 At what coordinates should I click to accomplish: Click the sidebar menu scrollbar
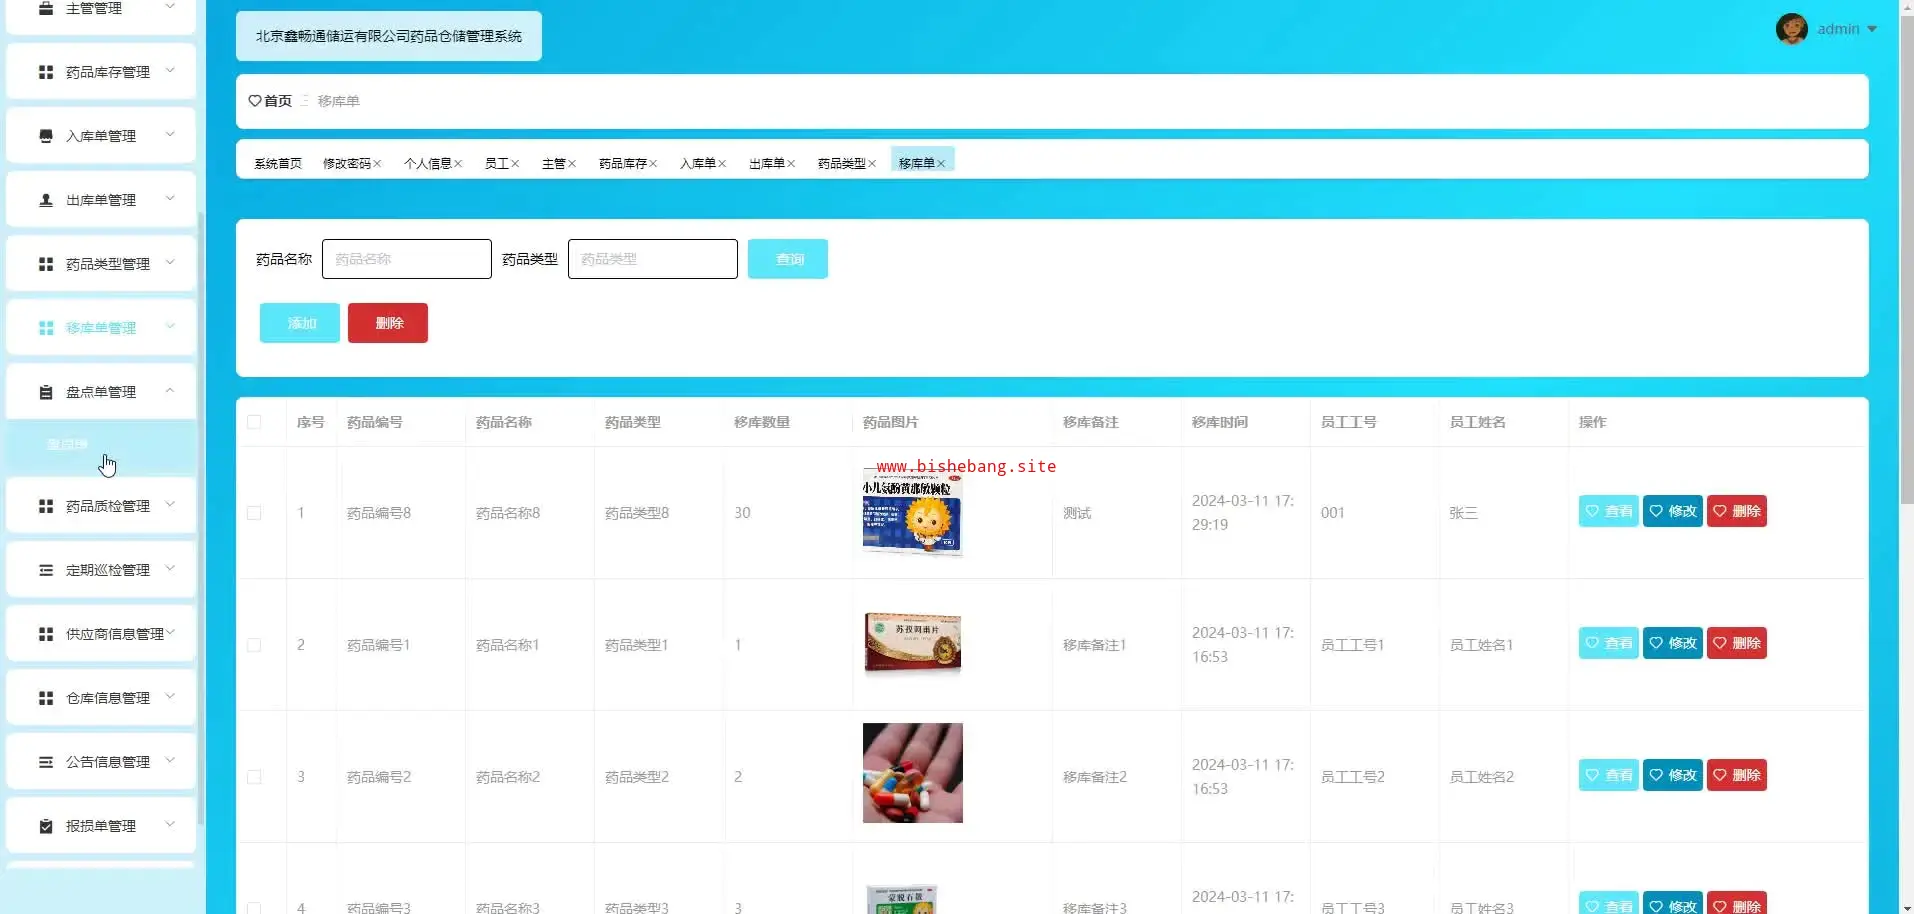(200, 518)
